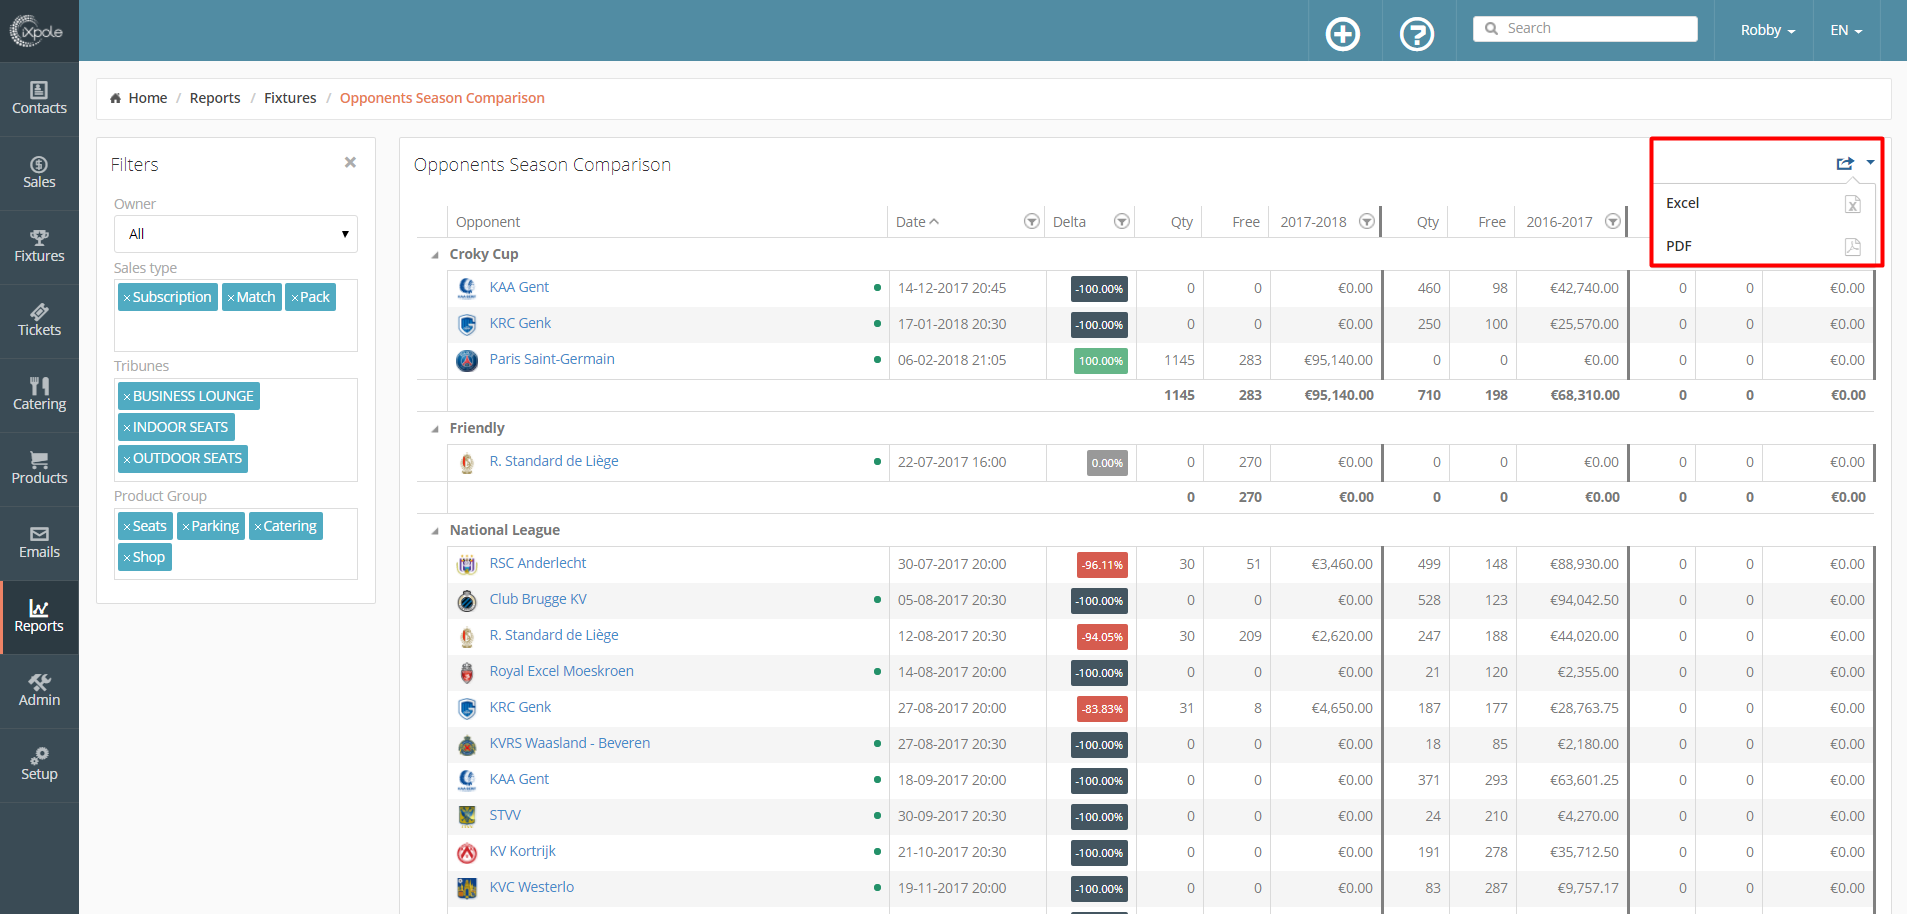Image resolution: width=1907 pixels, height=914 pixels.
Task: Remove the Seats product group tag
Action: coord(127,527)
